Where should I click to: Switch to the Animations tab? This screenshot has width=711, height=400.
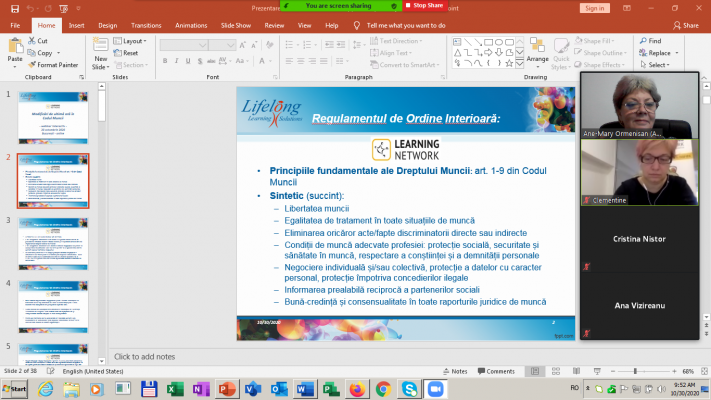tap(192, 24)
